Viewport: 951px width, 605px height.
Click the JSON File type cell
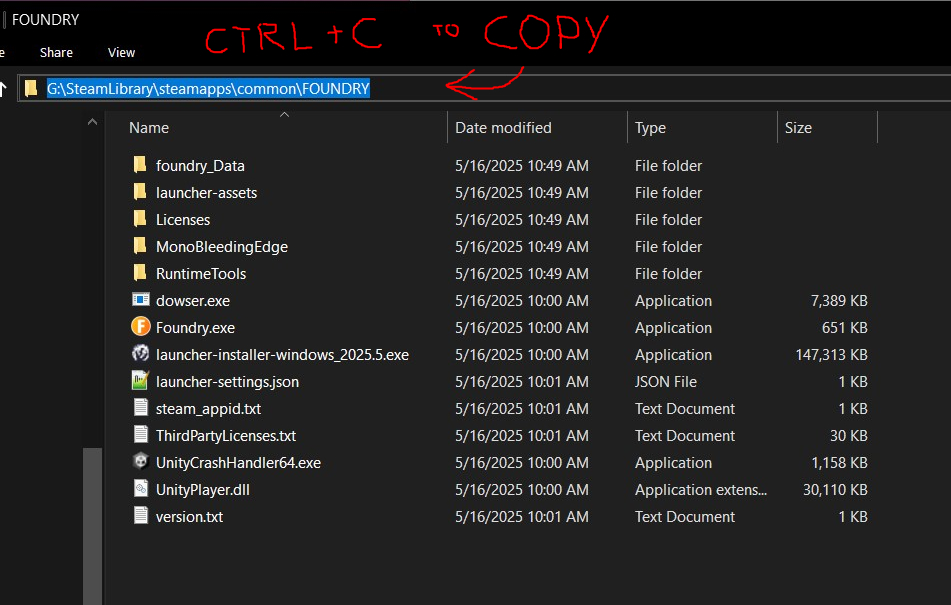[x=666, y=382]
